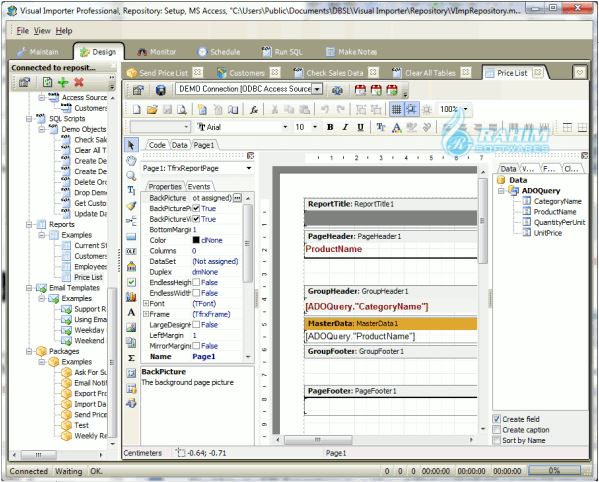This screenshot has height=482, width=599.
Task: Open the 100% zoom dropdown
Action: click(466, 109)
